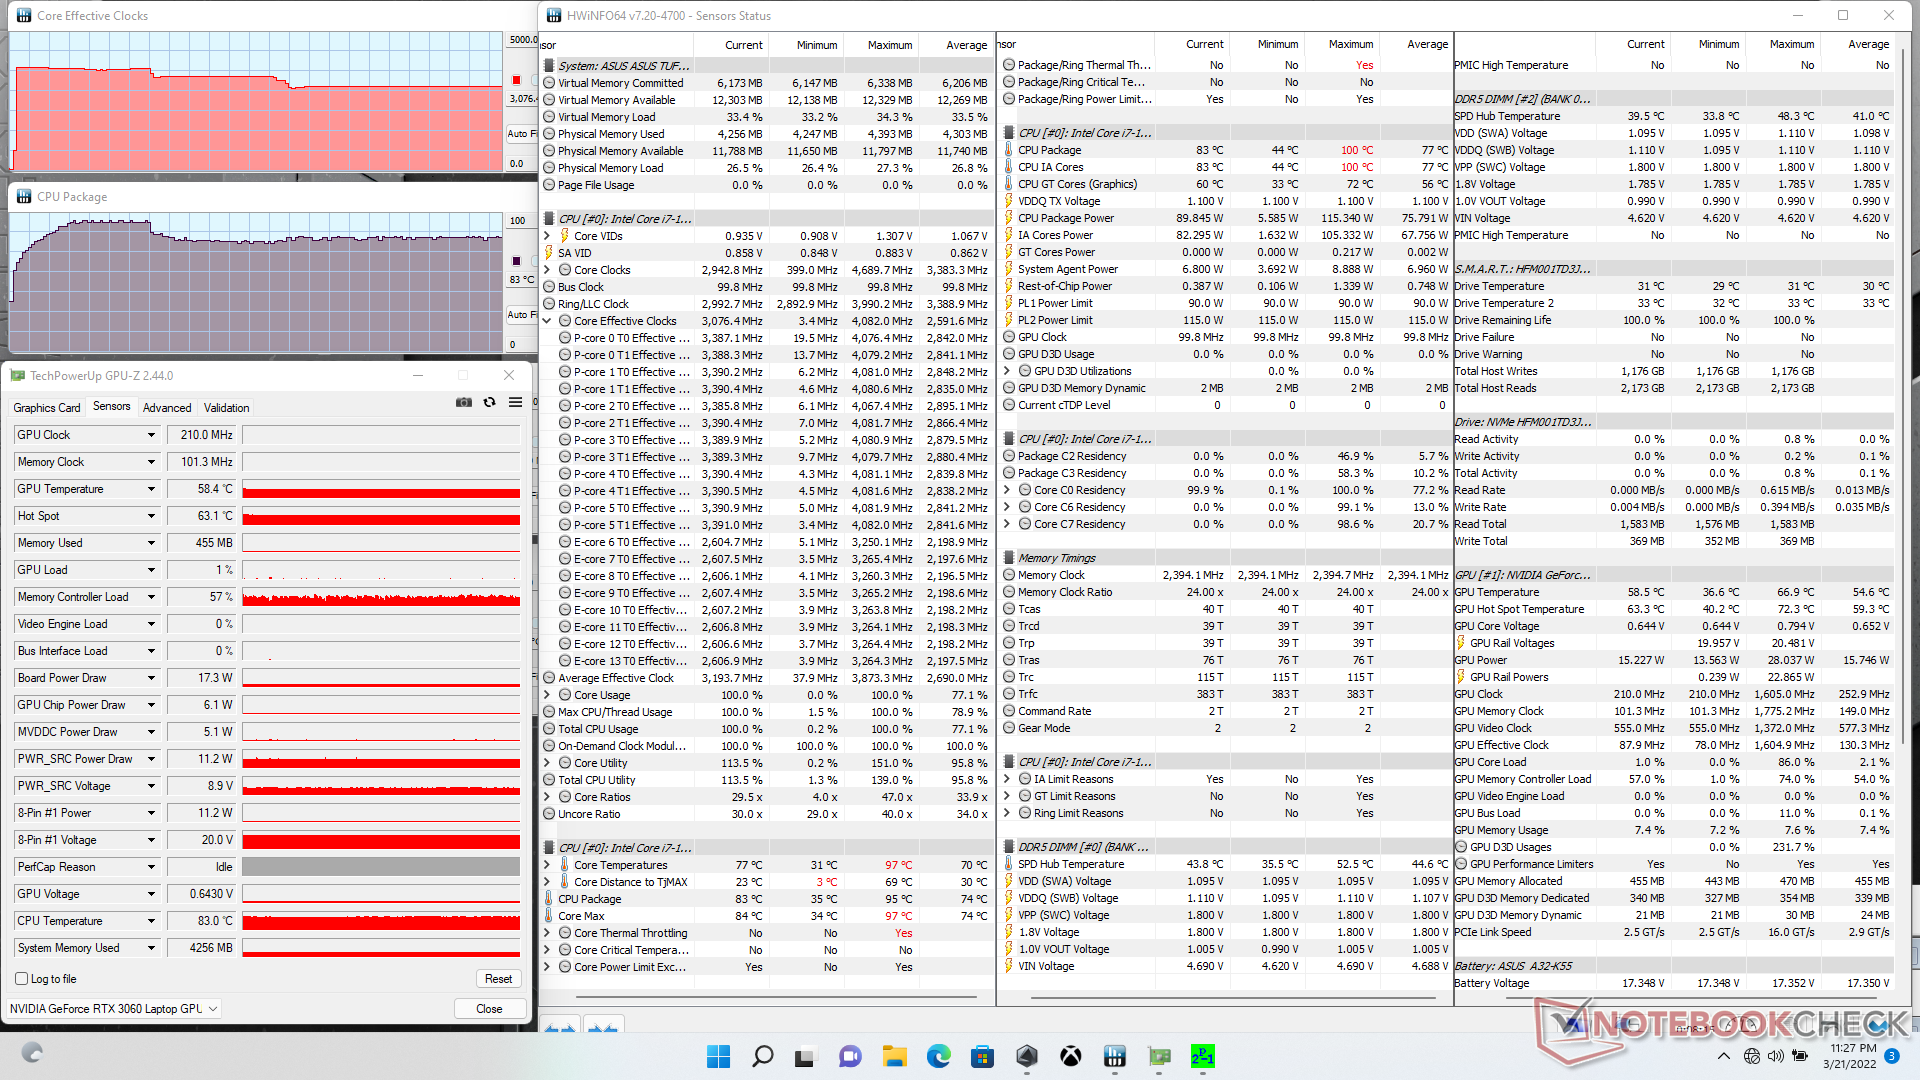
Task: Open Armoury Crate from the taskbar
Action: tap(1027, 1056)
